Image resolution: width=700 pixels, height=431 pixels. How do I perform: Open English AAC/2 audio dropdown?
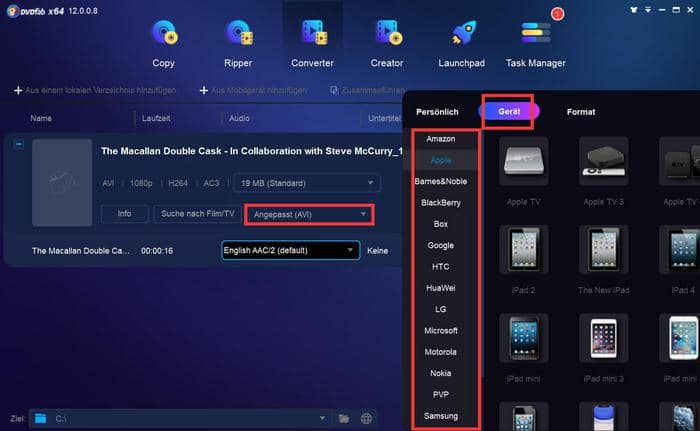coord(291,251)
